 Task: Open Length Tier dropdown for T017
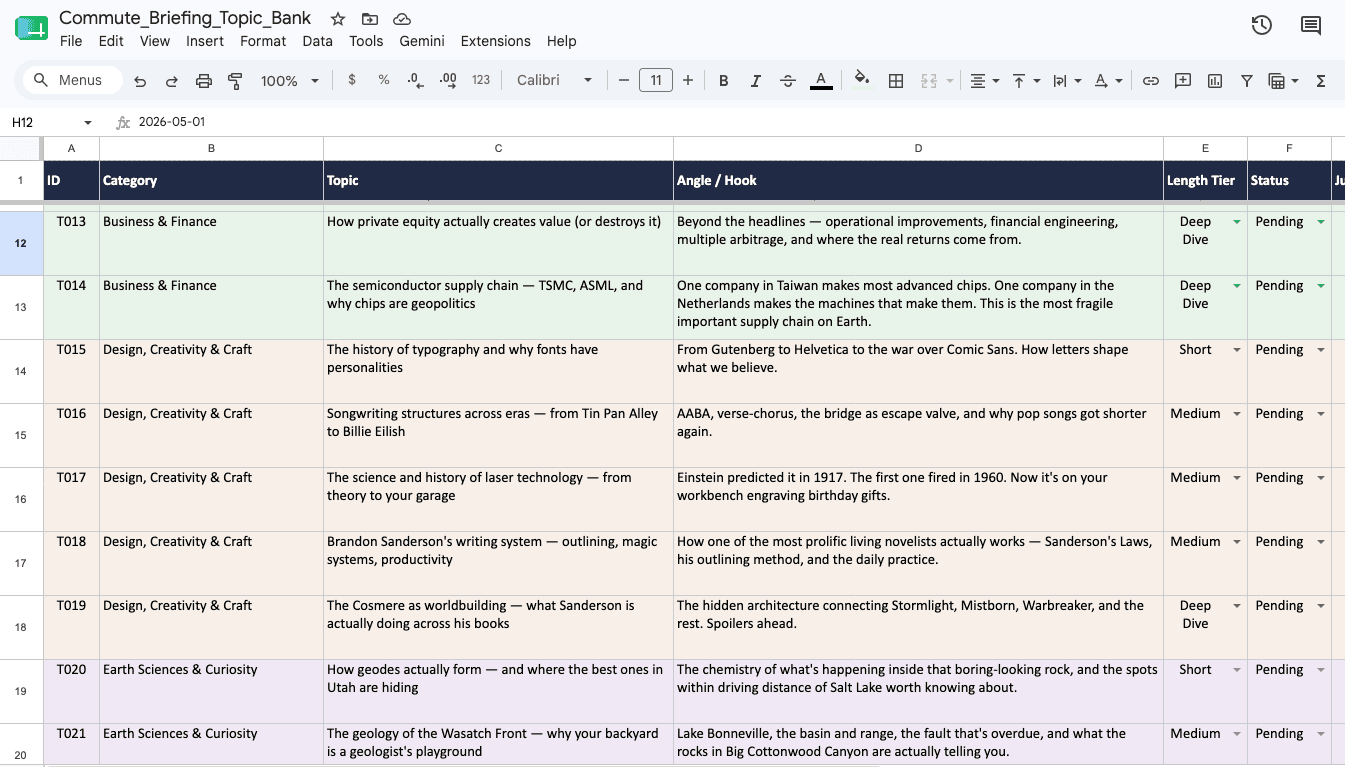[x=1237, y=478]
